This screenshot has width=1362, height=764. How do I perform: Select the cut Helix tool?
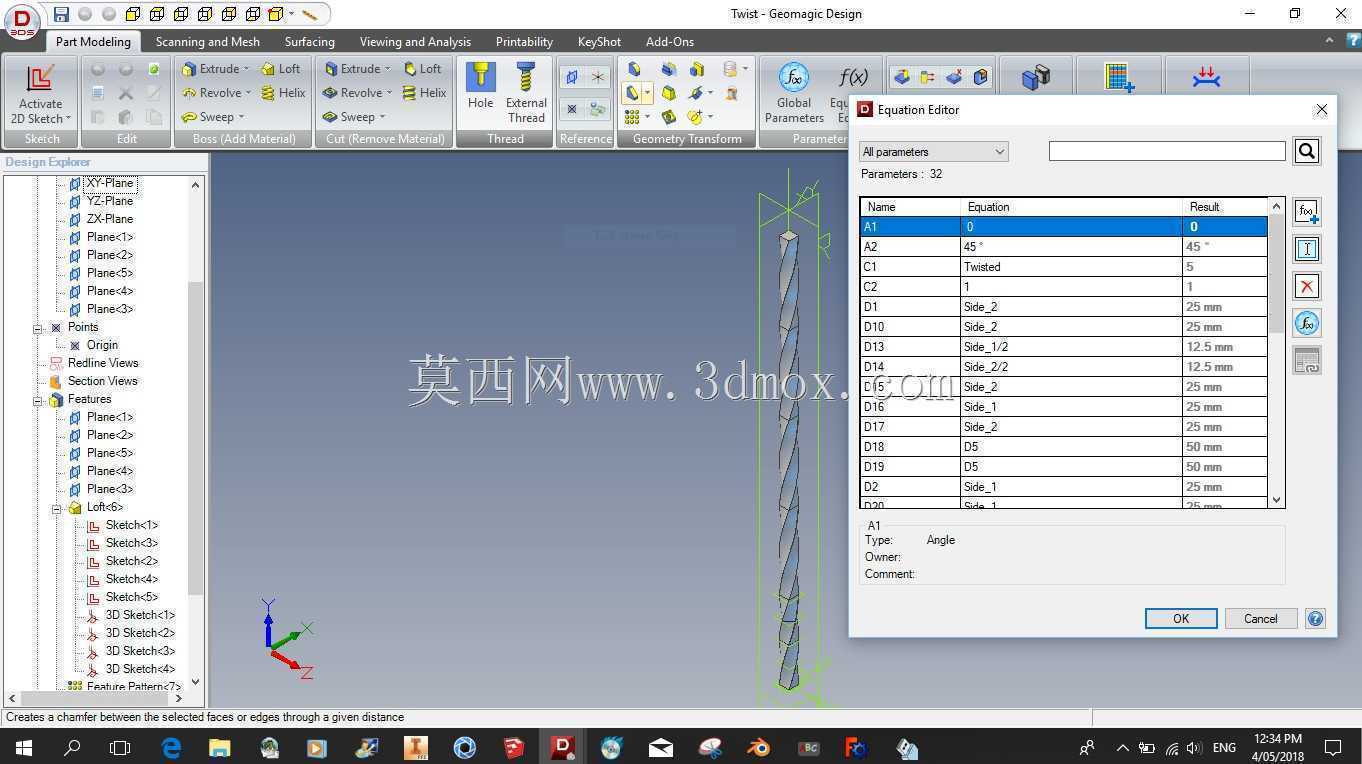click(424, 93)
